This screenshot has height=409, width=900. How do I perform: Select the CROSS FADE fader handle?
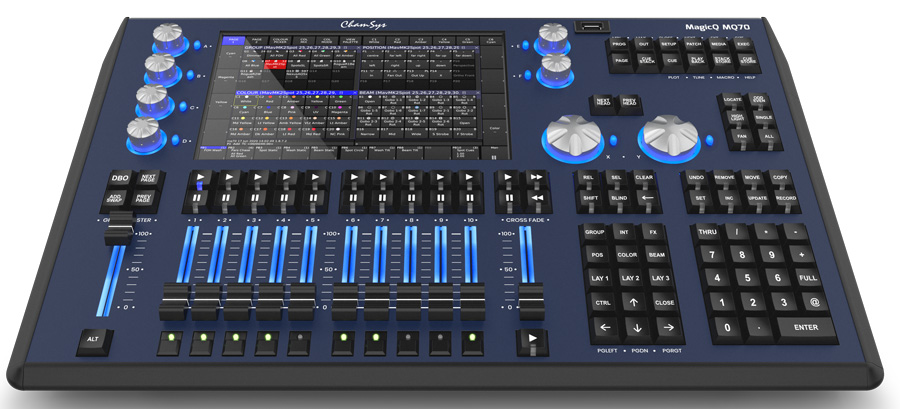pyautogui.click(x=531, y=302)
